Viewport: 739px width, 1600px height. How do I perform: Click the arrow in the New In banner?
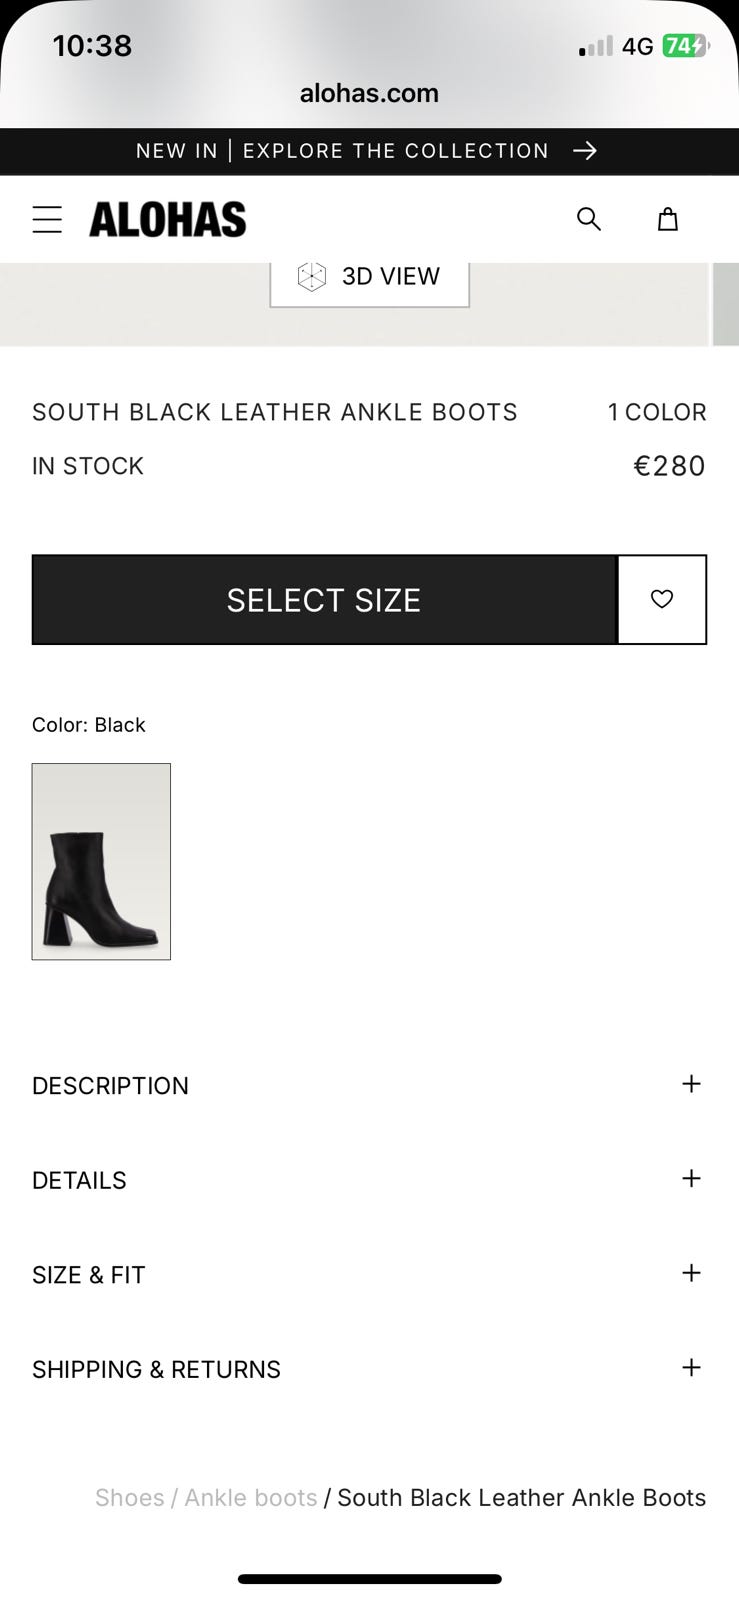[585, 151]
